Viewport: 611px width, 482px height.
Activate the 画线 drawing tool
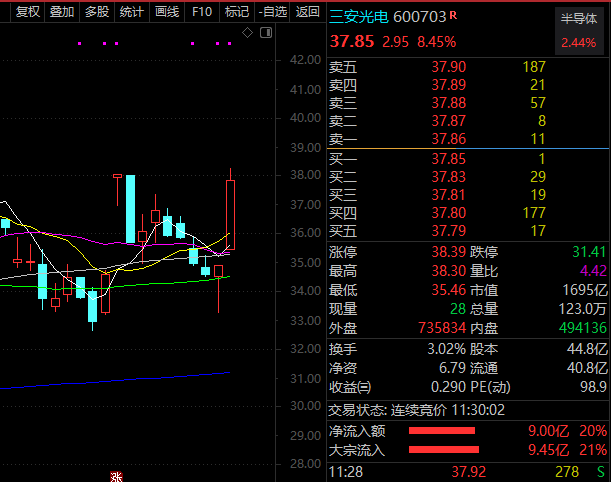tap(167, 12)
